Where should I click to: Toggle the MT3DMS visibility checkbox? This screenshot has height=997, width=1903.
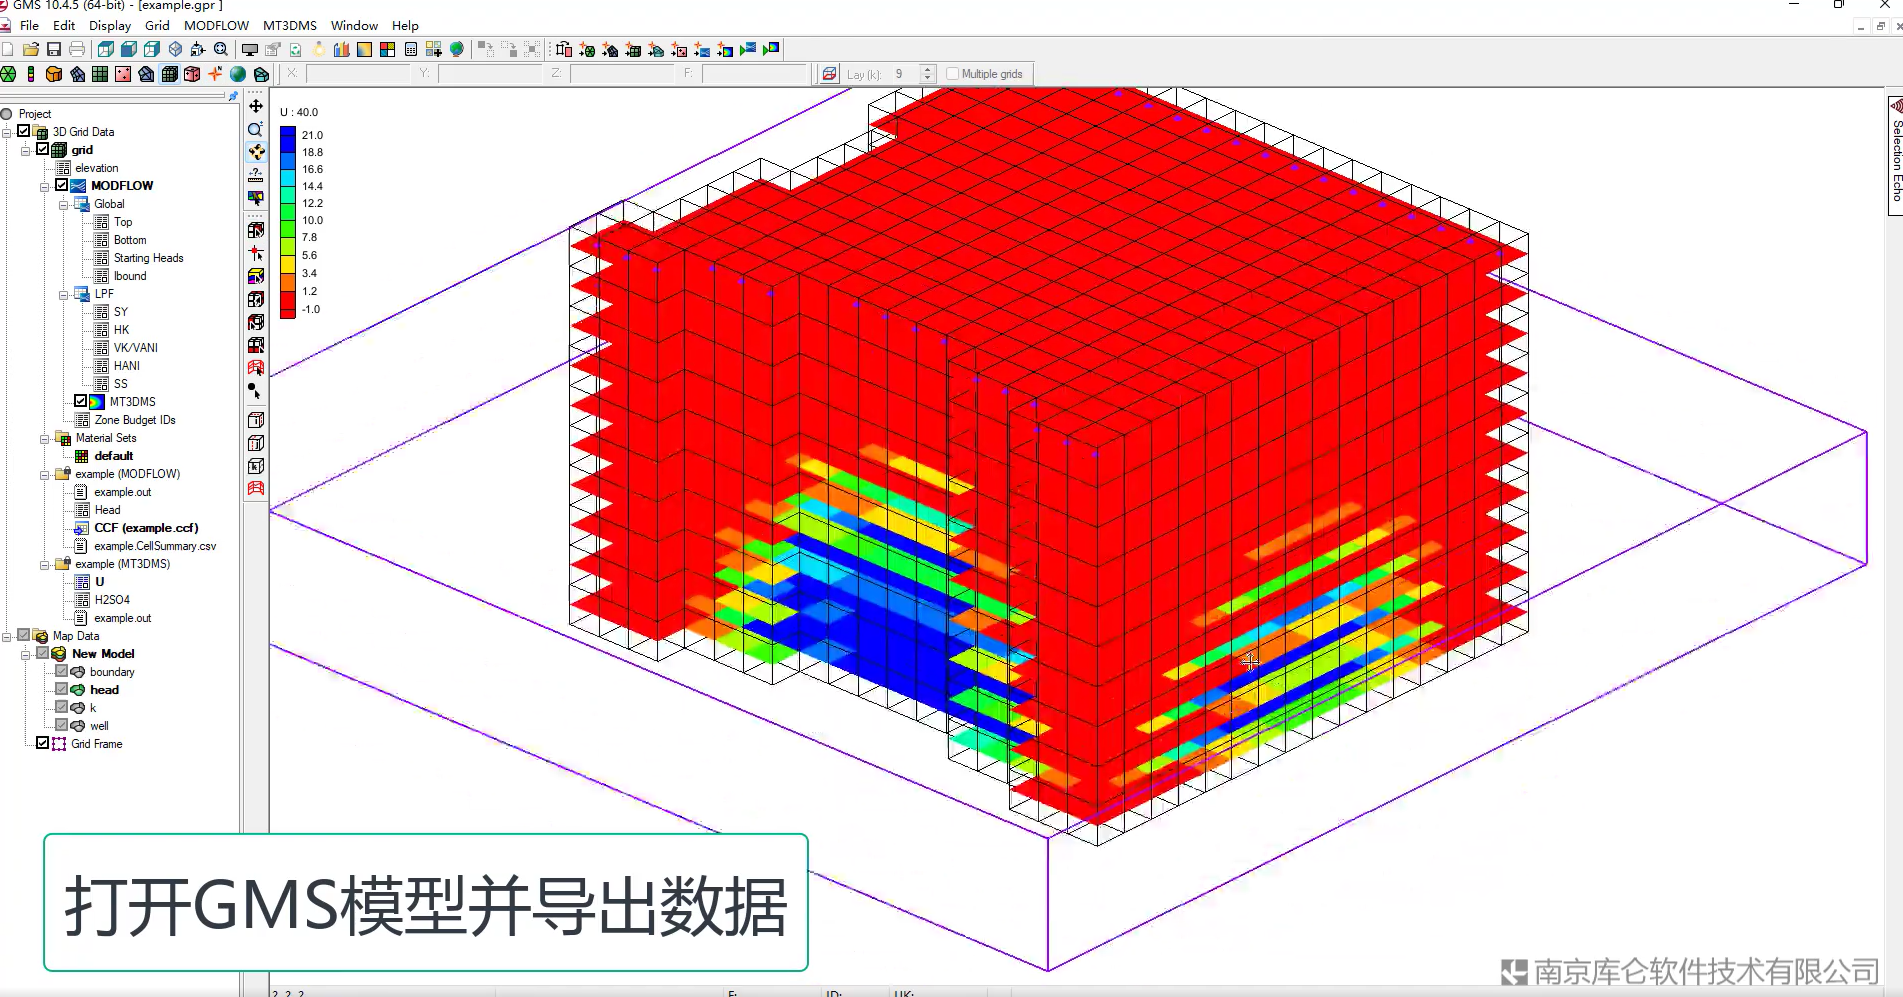point(81,401)
